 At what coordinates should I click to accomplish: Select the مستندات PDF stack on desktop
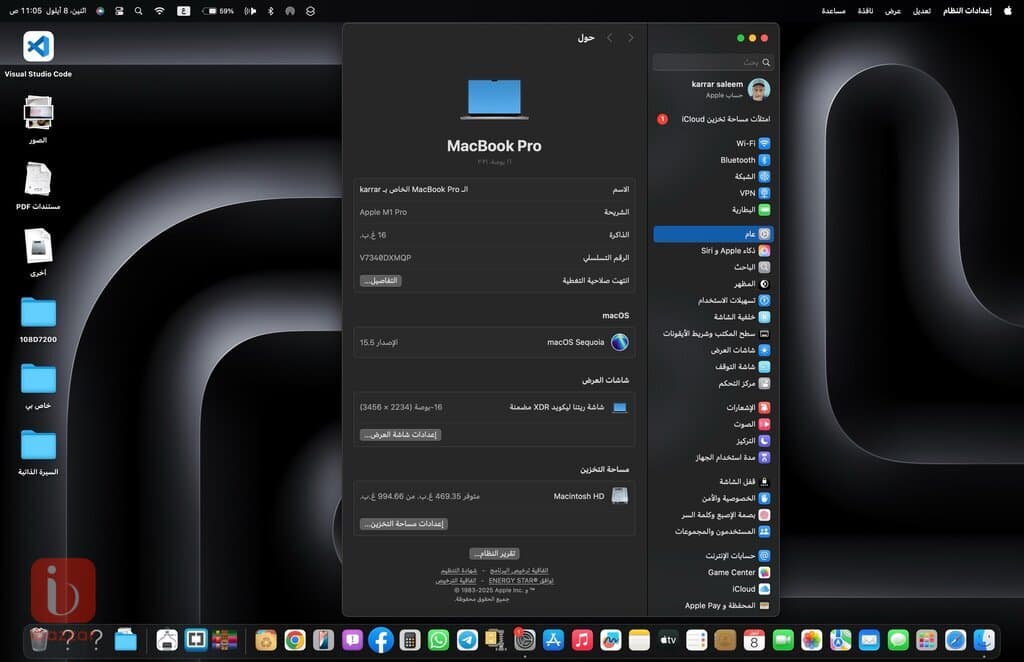pos(38,186)
